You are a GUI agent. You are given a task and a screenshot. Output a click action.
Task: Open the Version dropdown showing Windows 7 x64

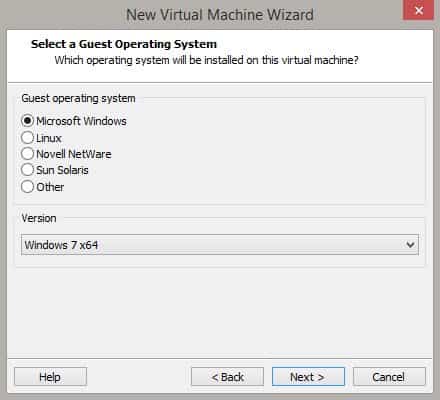click(220, 245)
